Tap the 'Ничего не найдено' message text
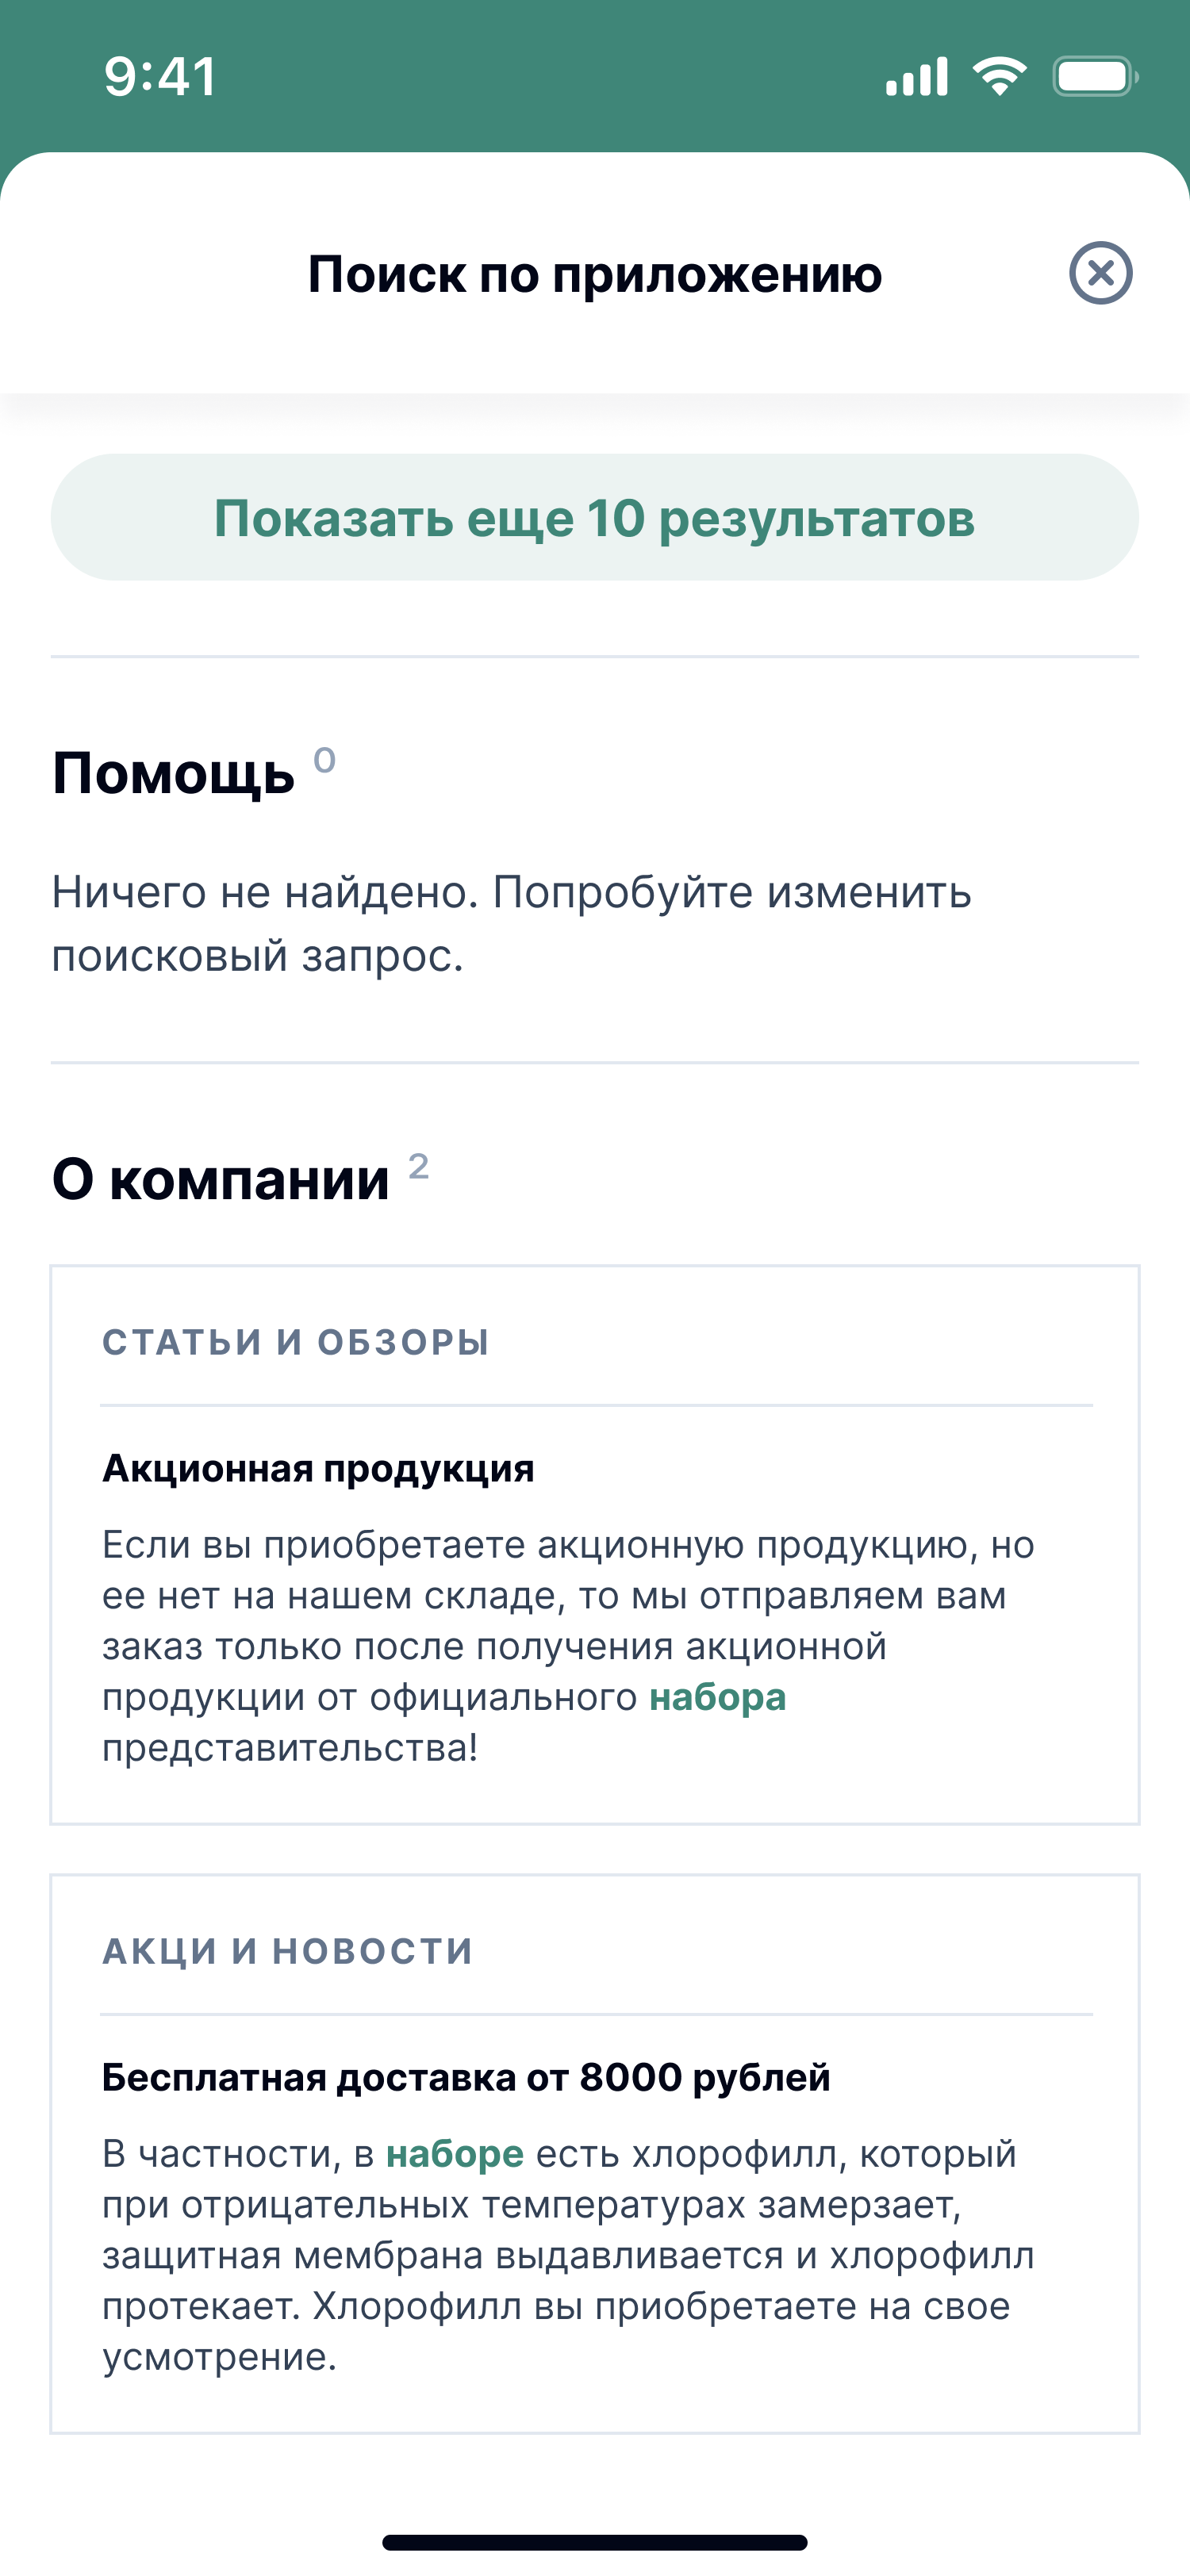The width and height of the screenshot is (1190, 2576). click(x=512, y=923)
